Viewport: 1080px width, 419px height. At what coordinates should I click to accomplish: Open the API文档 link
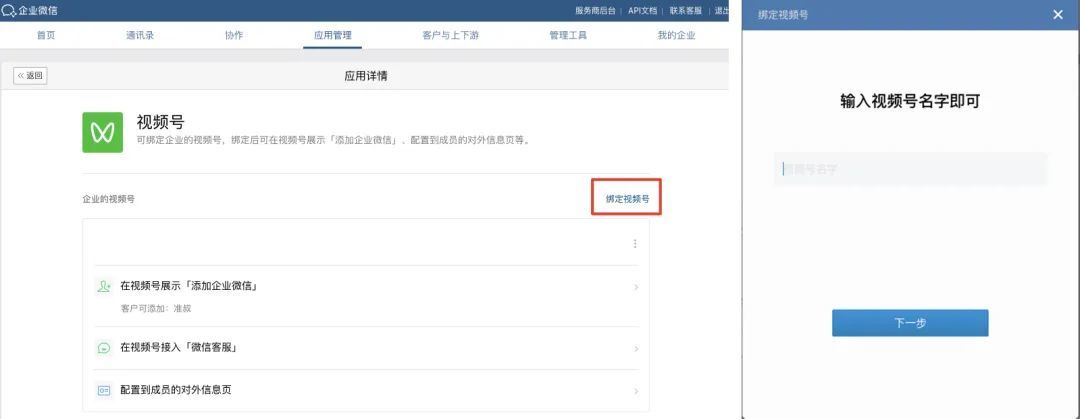[643, 10]
